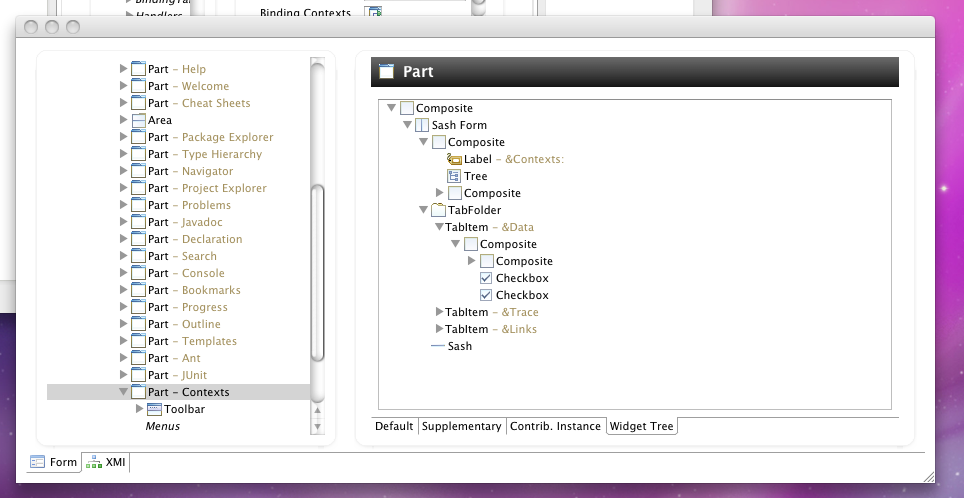Select Part – Bookmarks row
The height and width of the screenshot is (498, 964).
pos(179,290)
